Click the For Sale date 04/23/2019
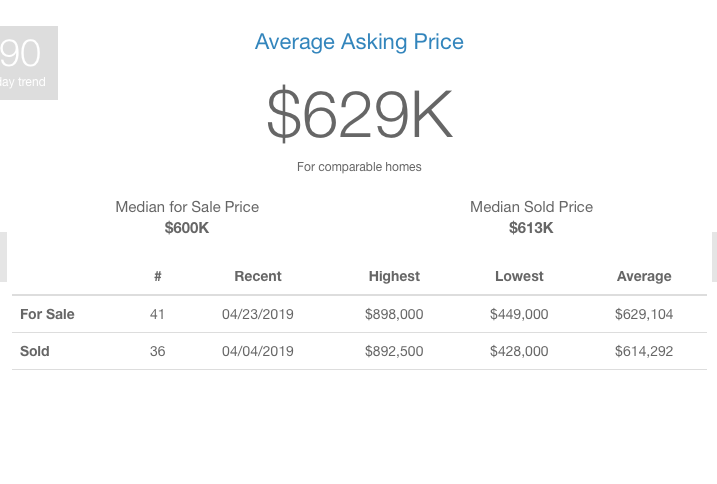Viewport: 717px width, 484px height. click(x=258, y=314)
